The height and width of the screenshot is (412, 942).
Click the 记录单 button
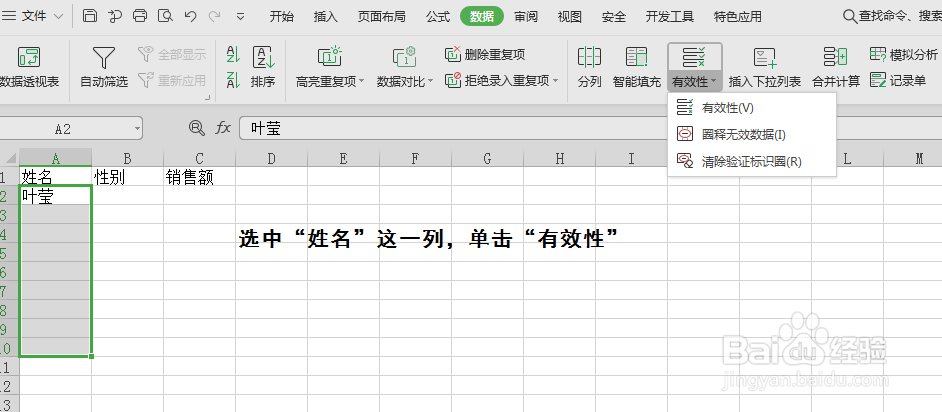[898, 80]
